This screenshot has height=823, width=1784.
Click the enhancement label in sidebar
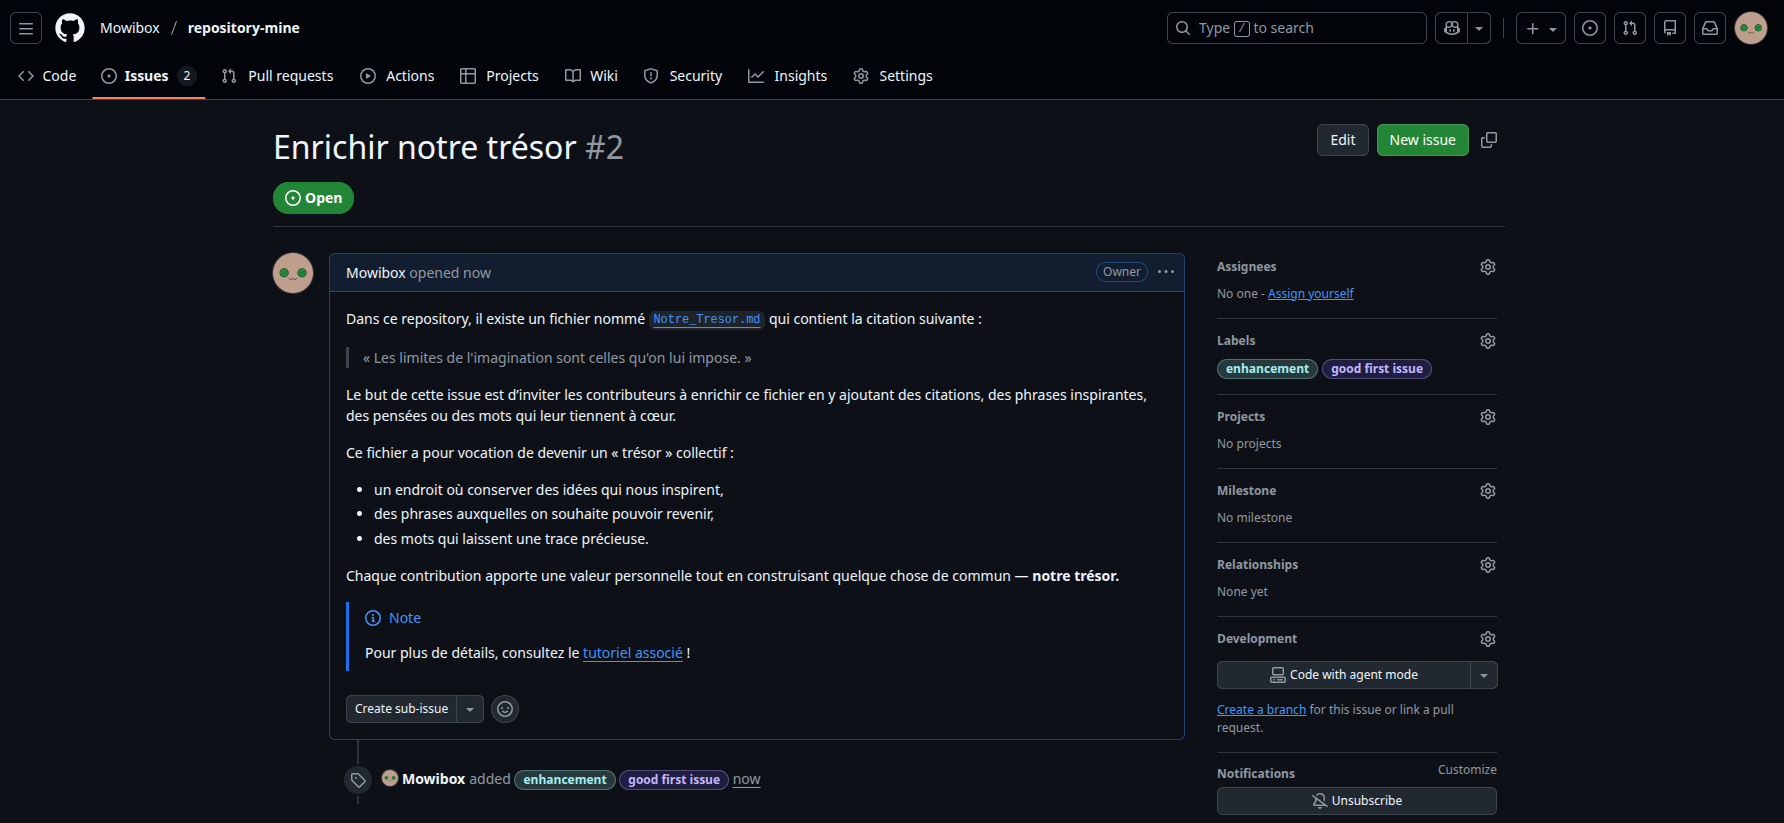point(1267,369)
